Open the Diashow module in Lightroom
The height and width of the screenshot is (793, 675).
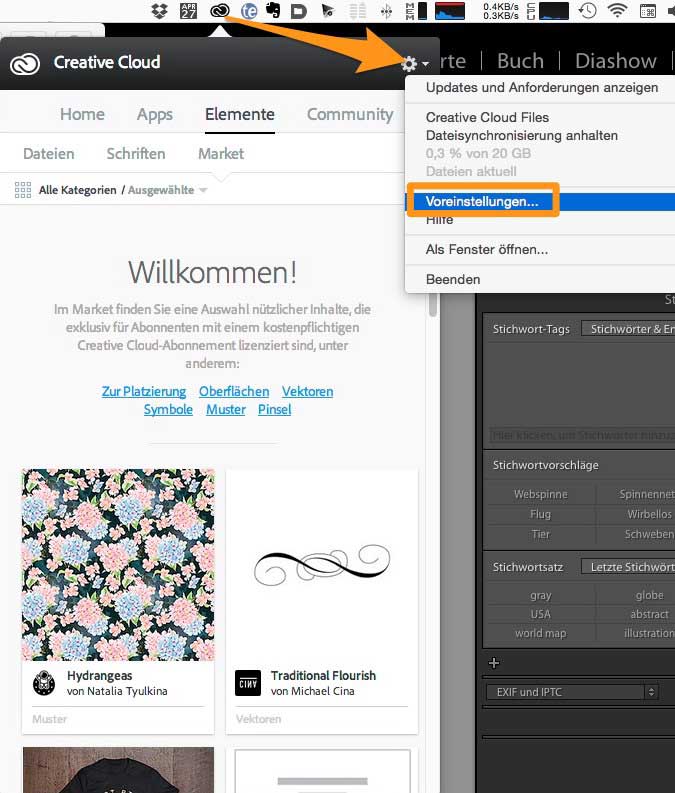tap(616, 61)
